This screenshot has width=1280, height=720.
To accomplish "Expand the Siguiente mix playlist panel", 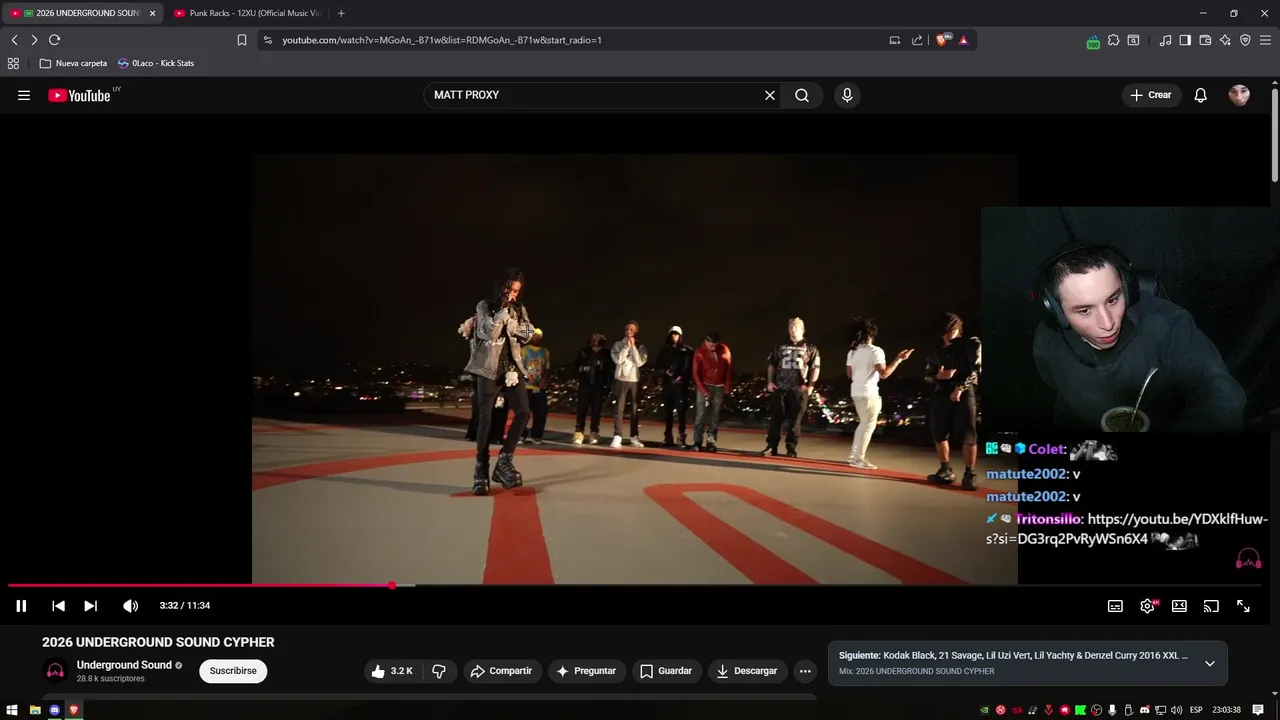I will click(1209, 663).
